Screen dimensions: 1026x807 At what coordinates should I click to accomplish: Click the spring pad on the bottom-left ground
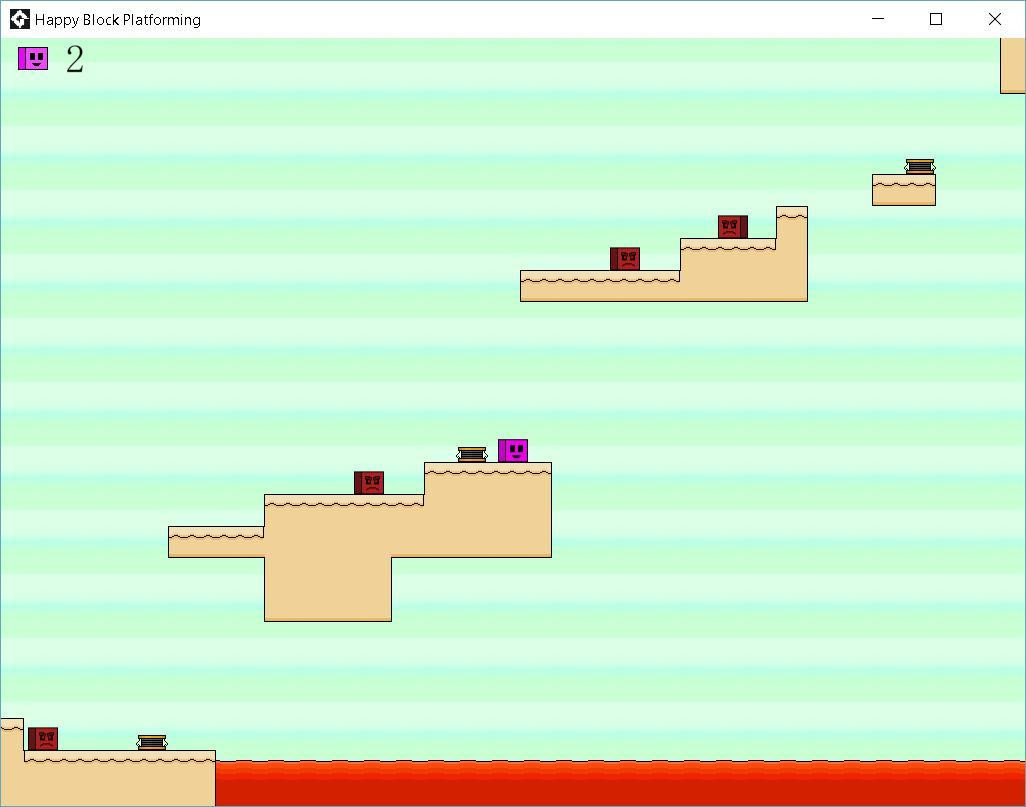152,743
